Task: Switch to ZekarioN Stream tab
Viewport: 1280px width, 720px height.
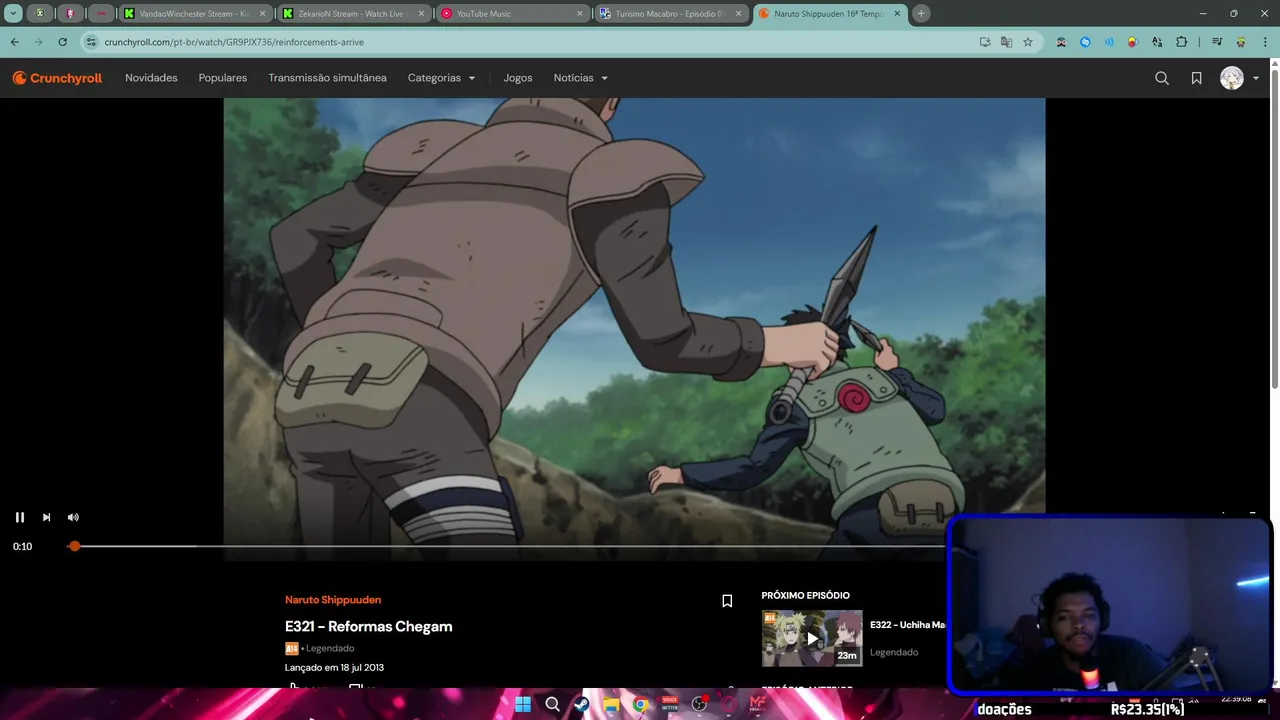Action: point(353,14)
